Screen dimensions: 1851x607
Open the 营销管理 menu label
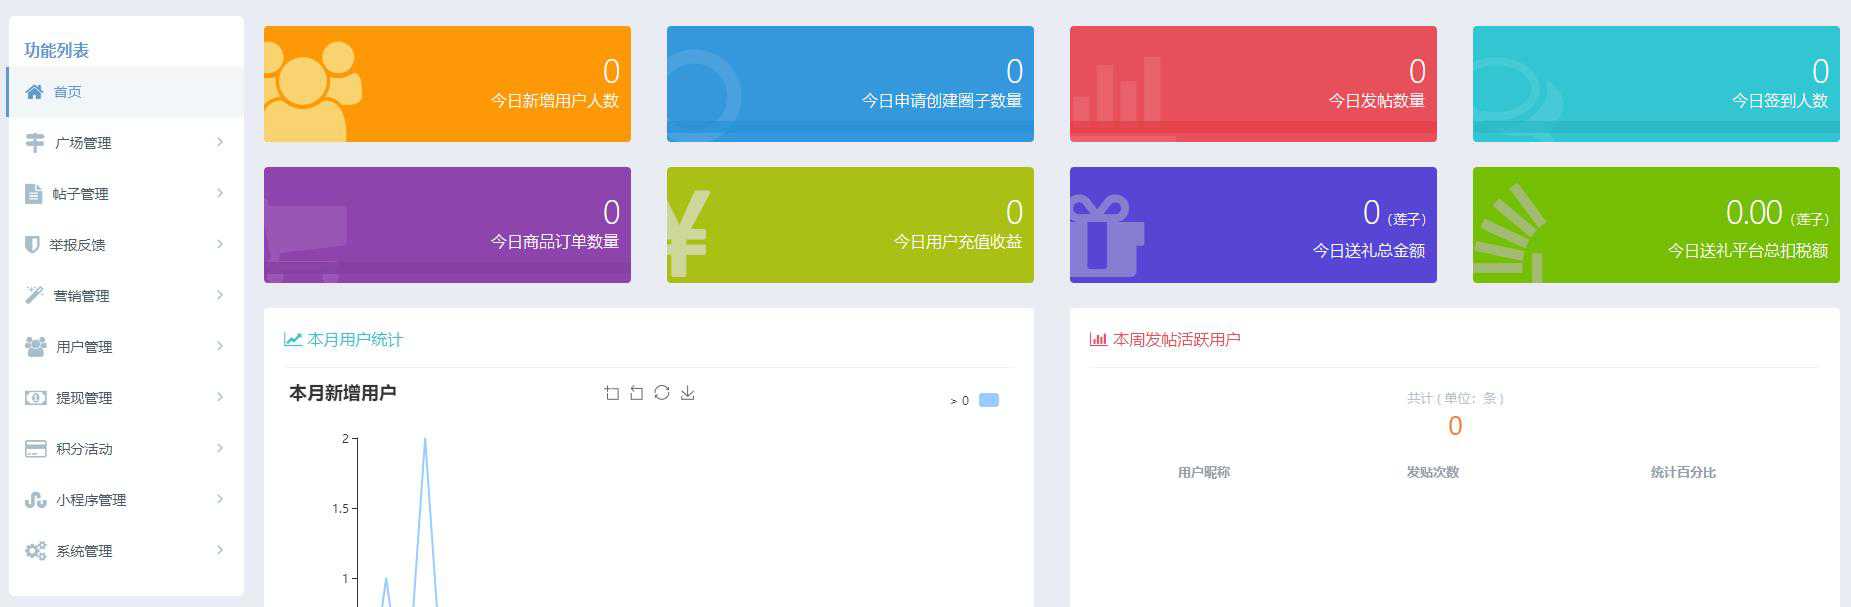coord(81,296)
